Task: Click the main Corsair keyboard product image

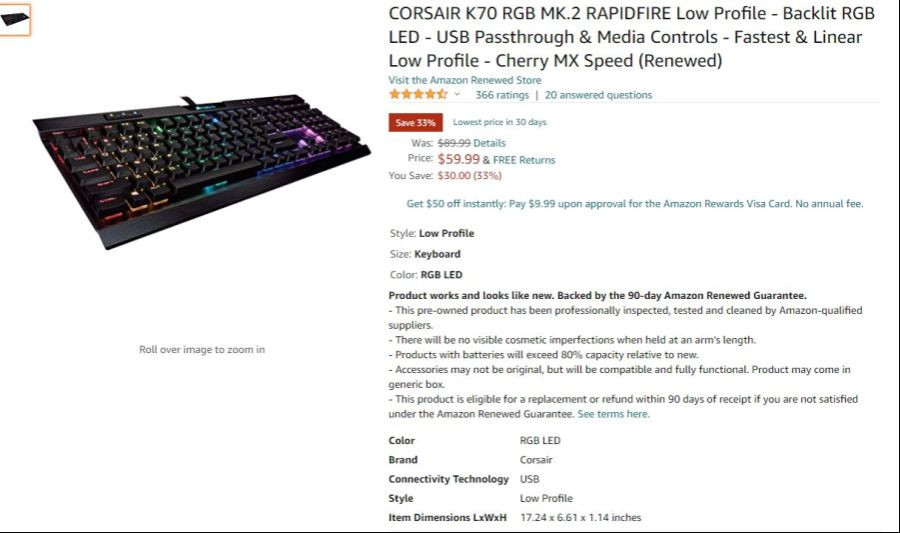Action: pos(201,170)
